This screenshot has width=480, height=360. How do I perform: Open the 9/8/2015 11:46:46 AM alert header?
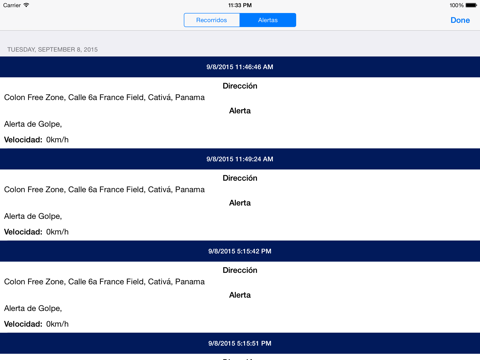(240, 67)
